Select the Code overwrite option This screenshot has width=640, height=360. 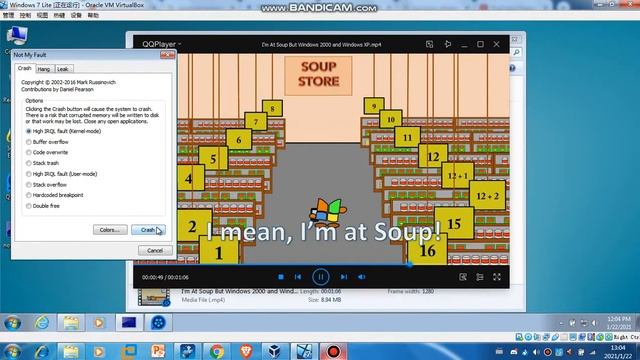47,152
